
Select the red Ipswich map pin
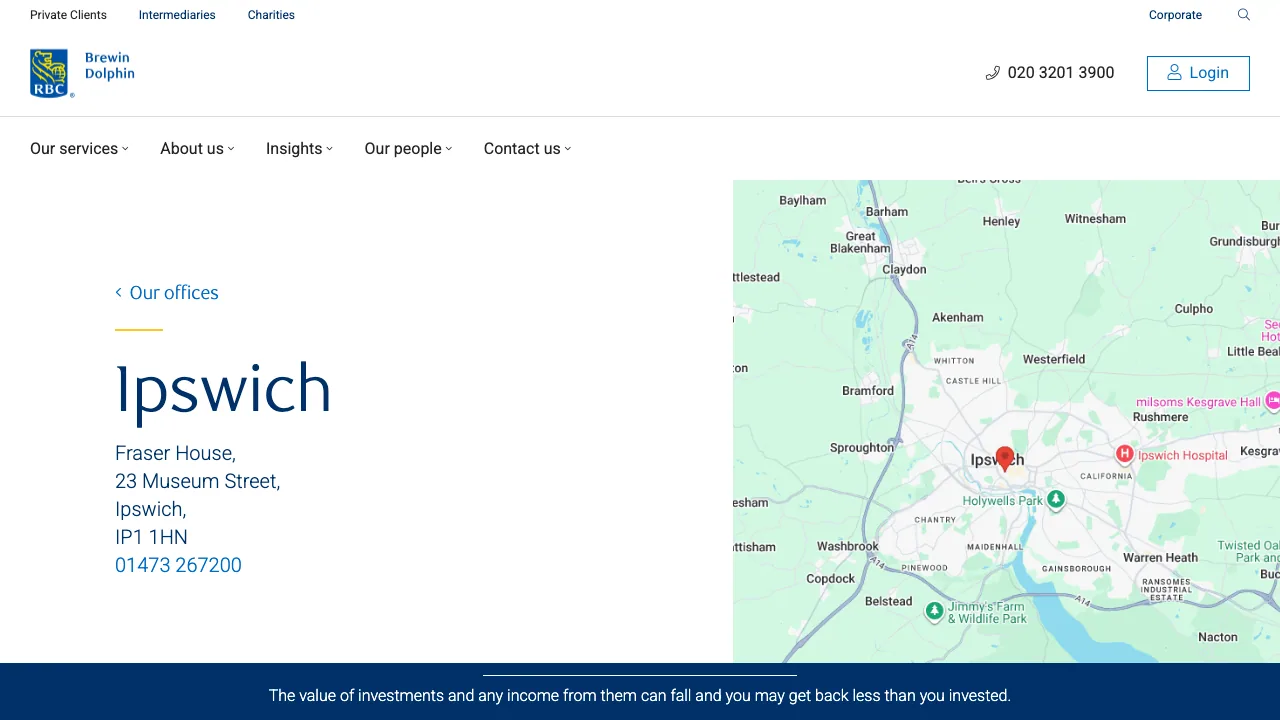[1005, 457]
